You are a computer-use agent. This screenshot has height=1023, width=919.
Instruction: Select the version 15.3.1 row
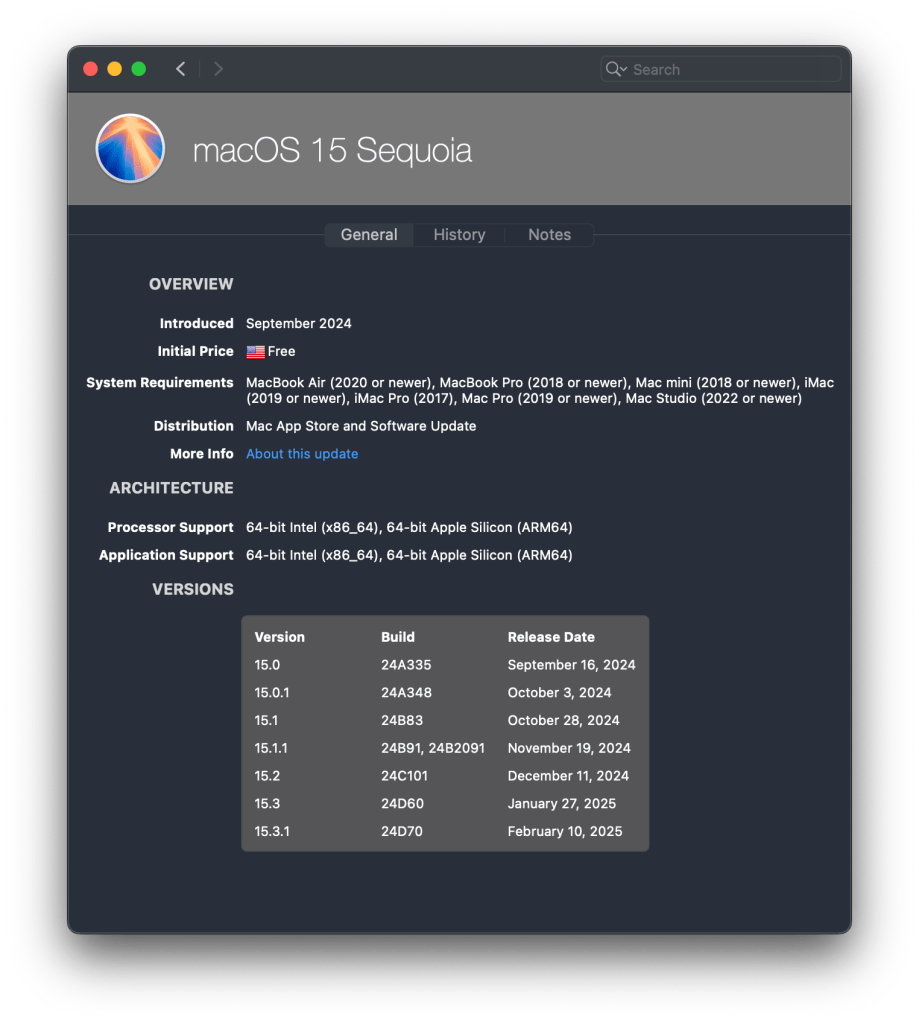pyautogui.click(x=445, y=831)
